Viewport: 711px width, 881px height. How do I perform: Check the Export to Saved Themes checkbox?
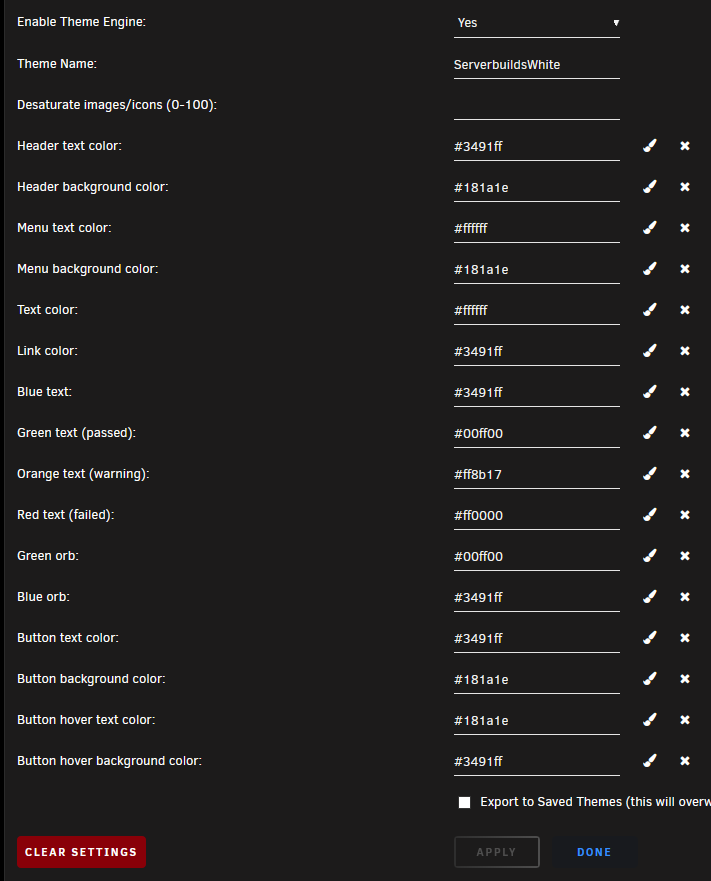click(464, 802)
